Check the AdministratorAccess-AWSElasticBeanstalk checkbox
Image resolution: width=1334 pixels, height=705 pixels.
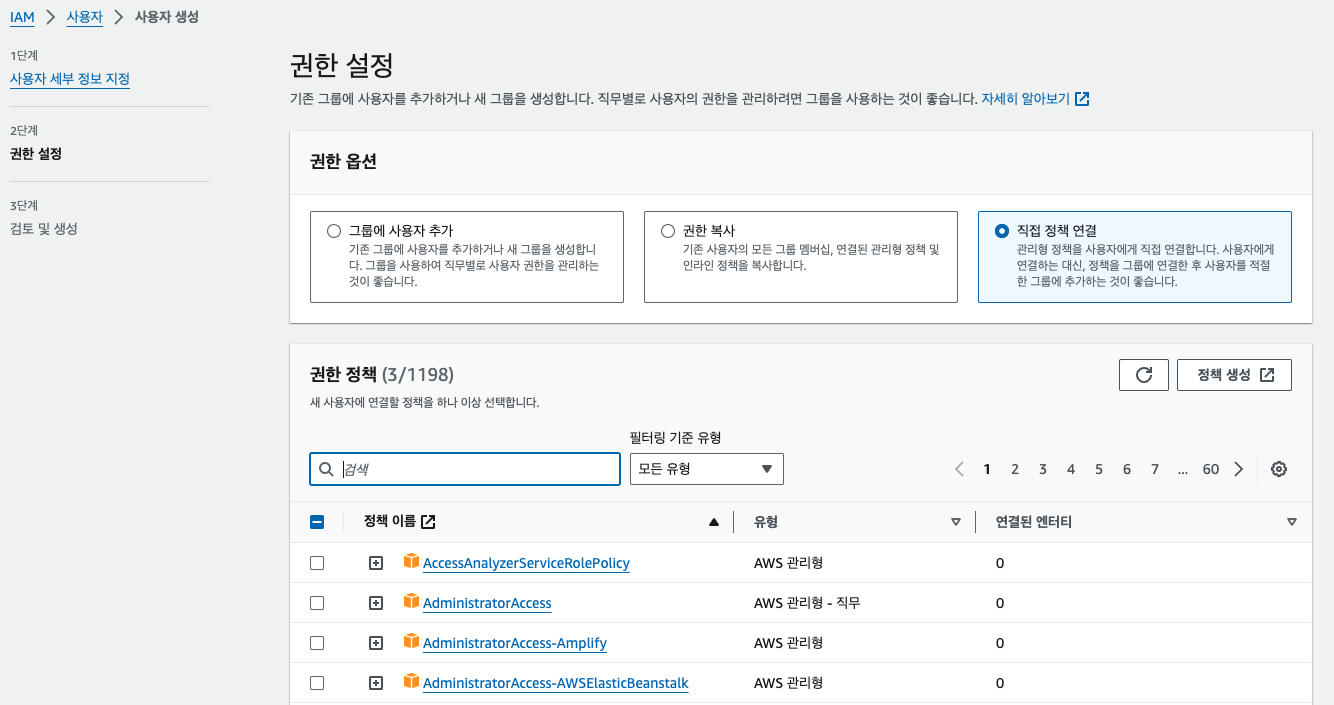[317, 683]
